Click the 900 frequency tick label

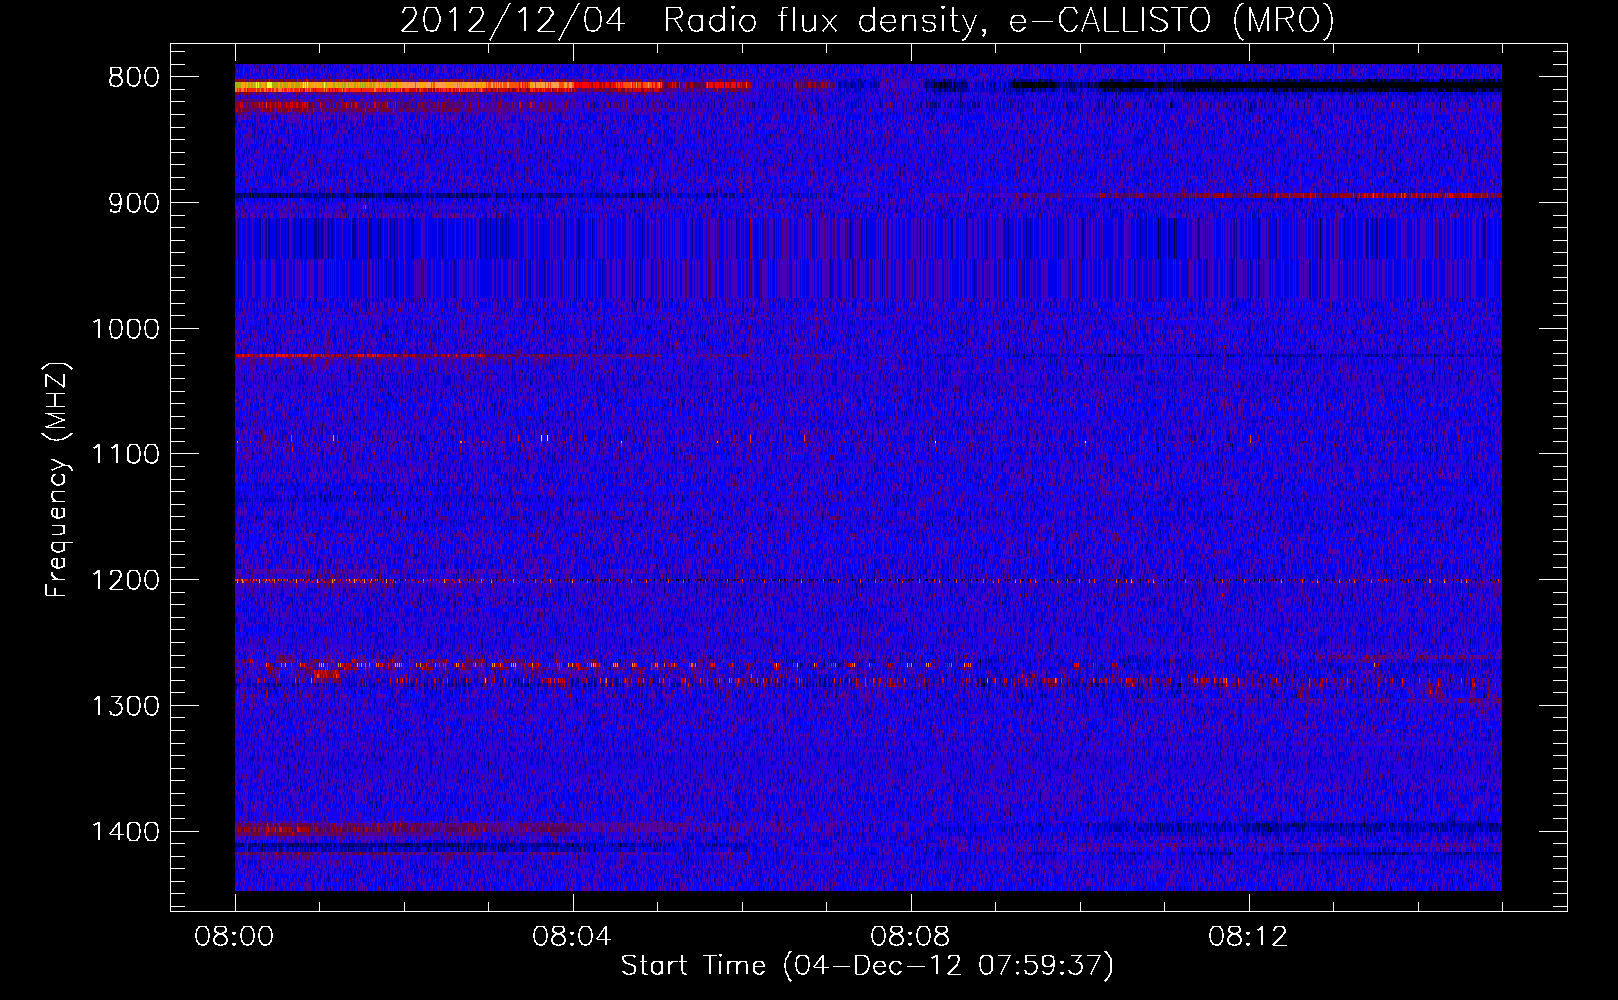[133, 203]
